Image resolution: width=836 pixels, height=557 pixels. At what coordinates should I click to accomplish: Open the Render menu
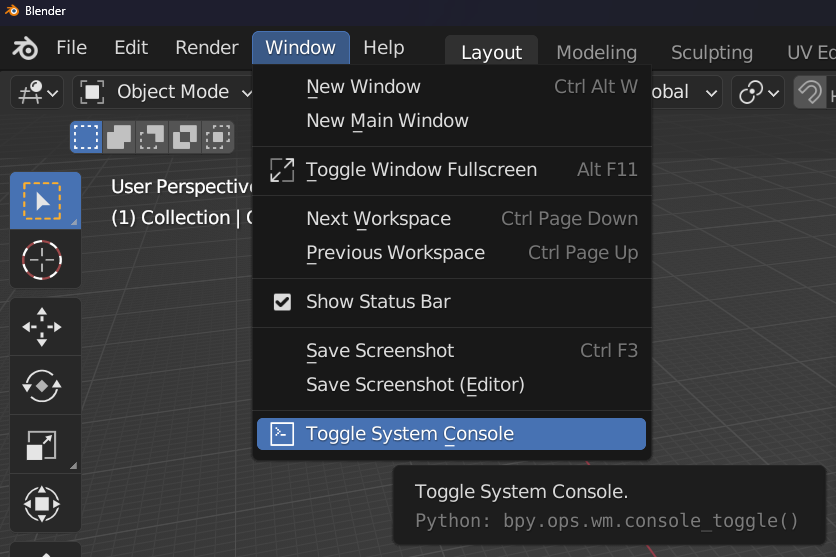pyautogui.click(x=207, y=48)
